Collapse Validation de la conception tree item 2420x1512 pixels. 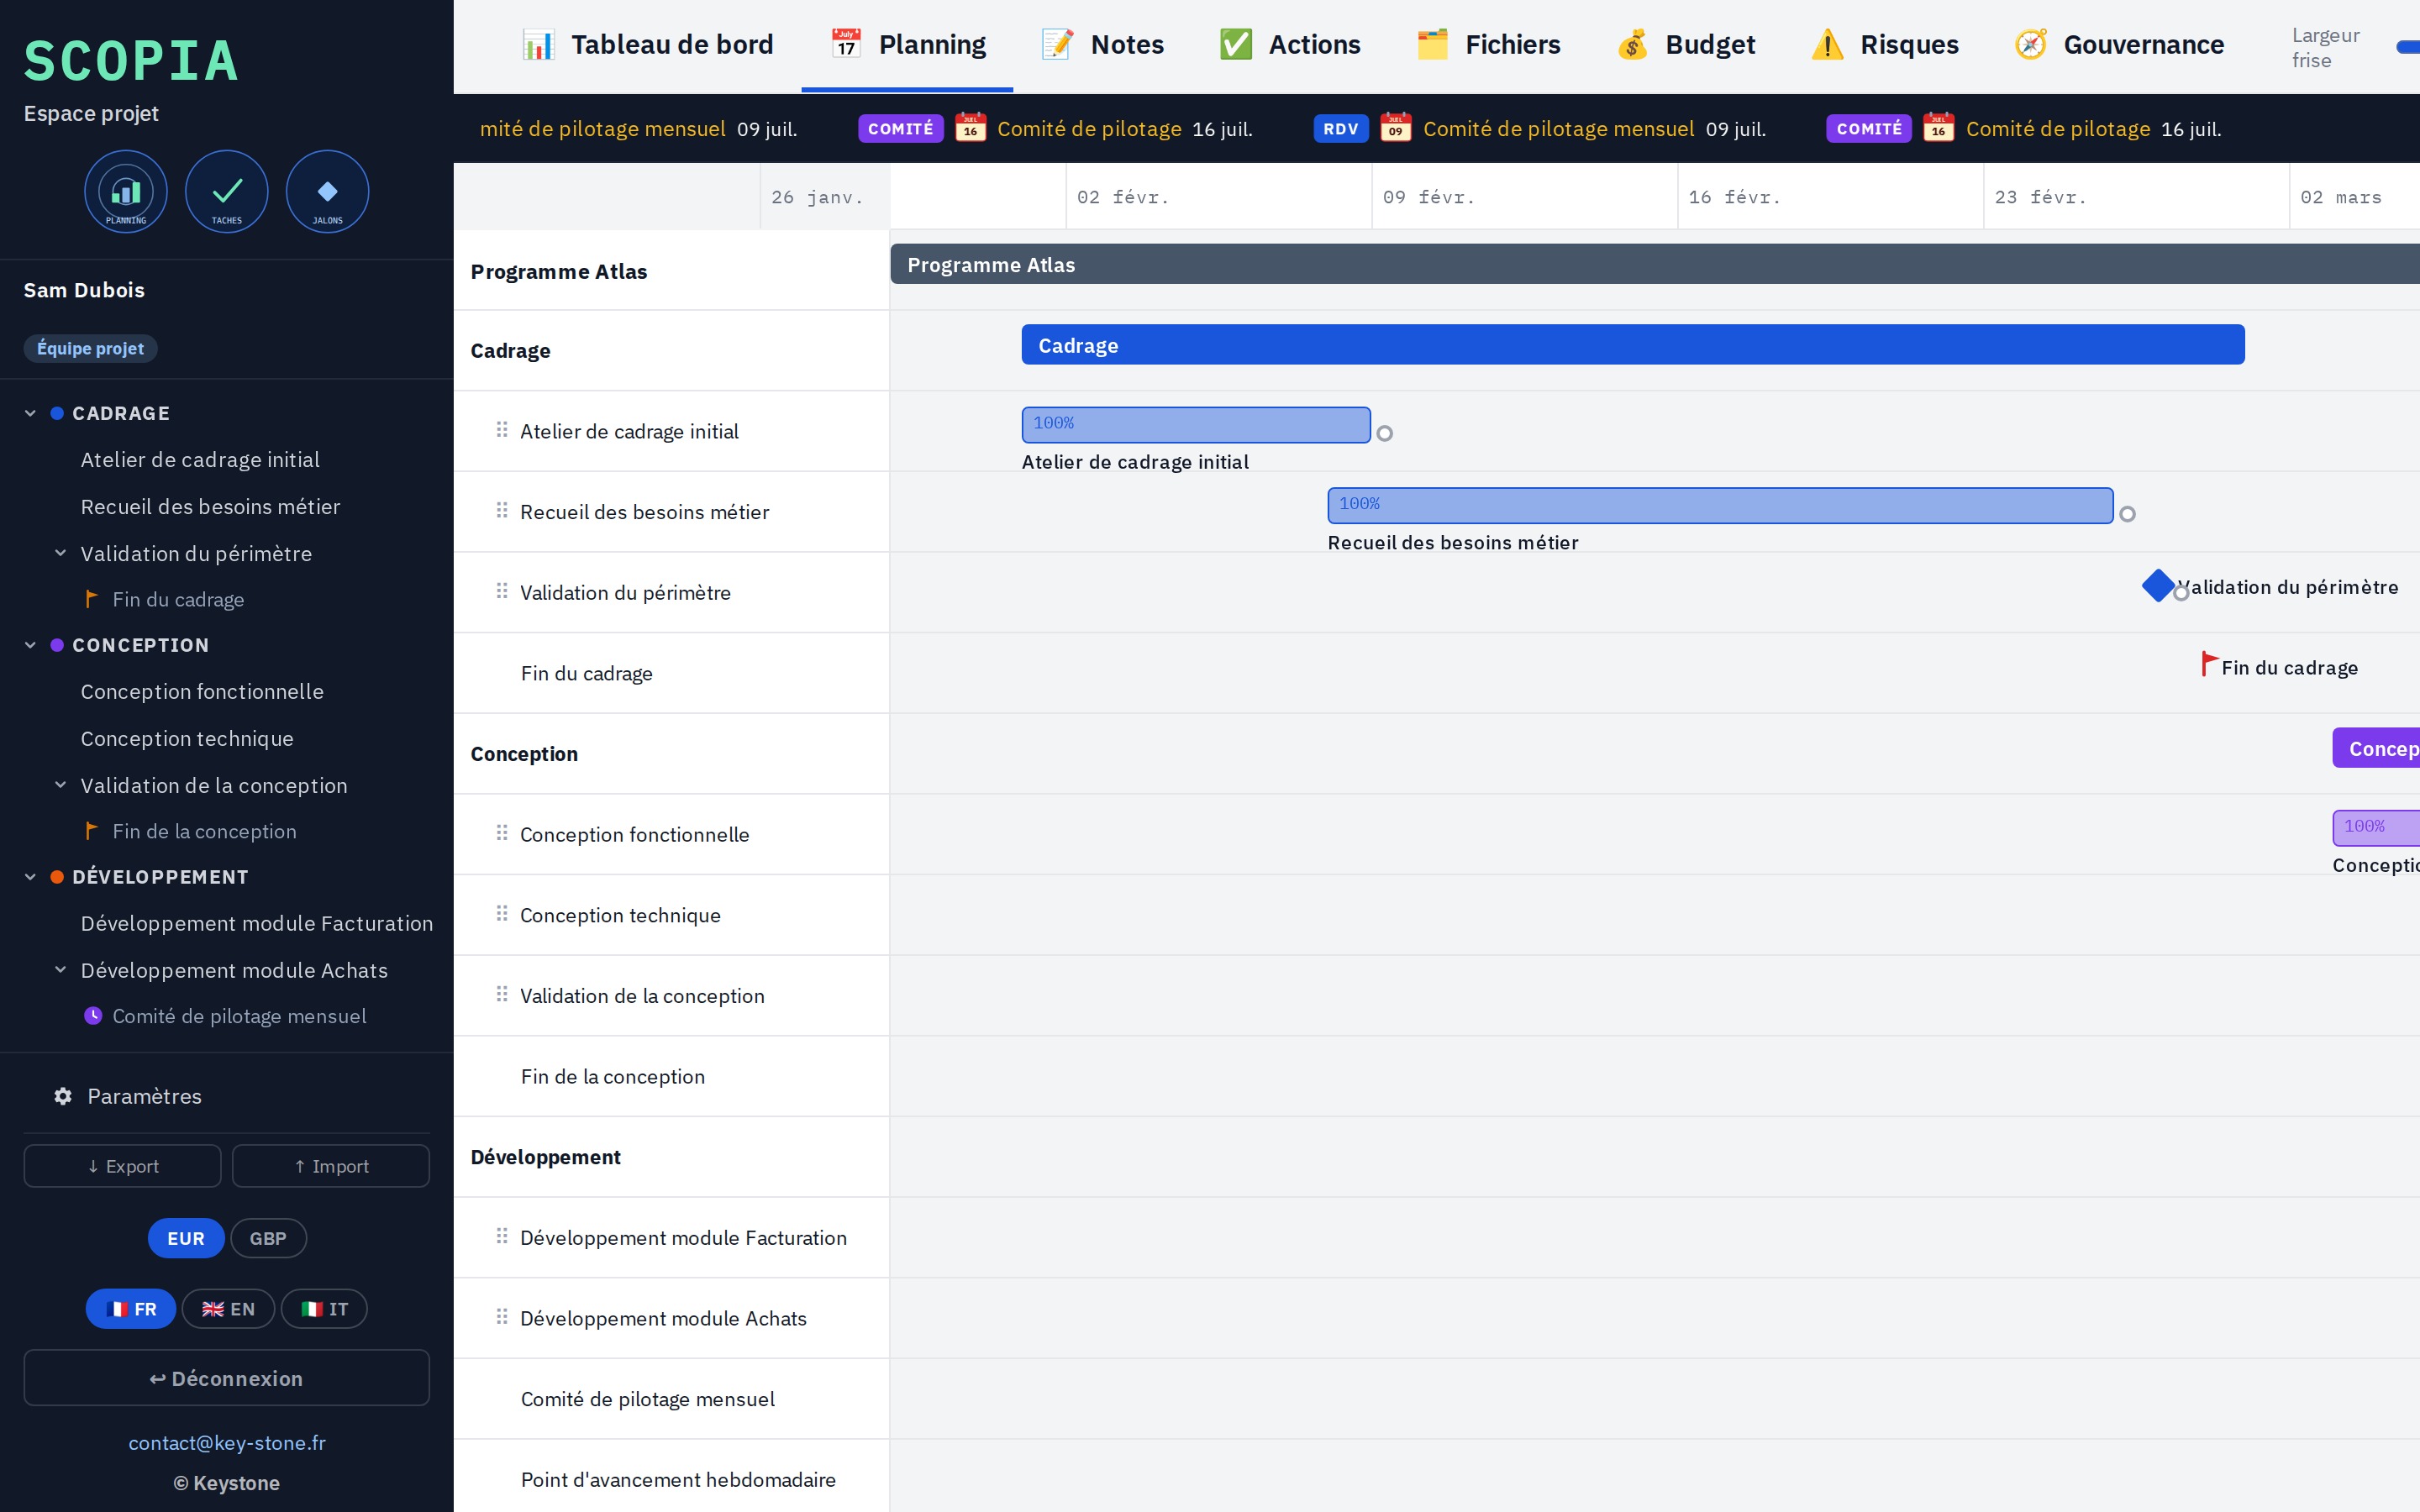click(x=60, y=785)
